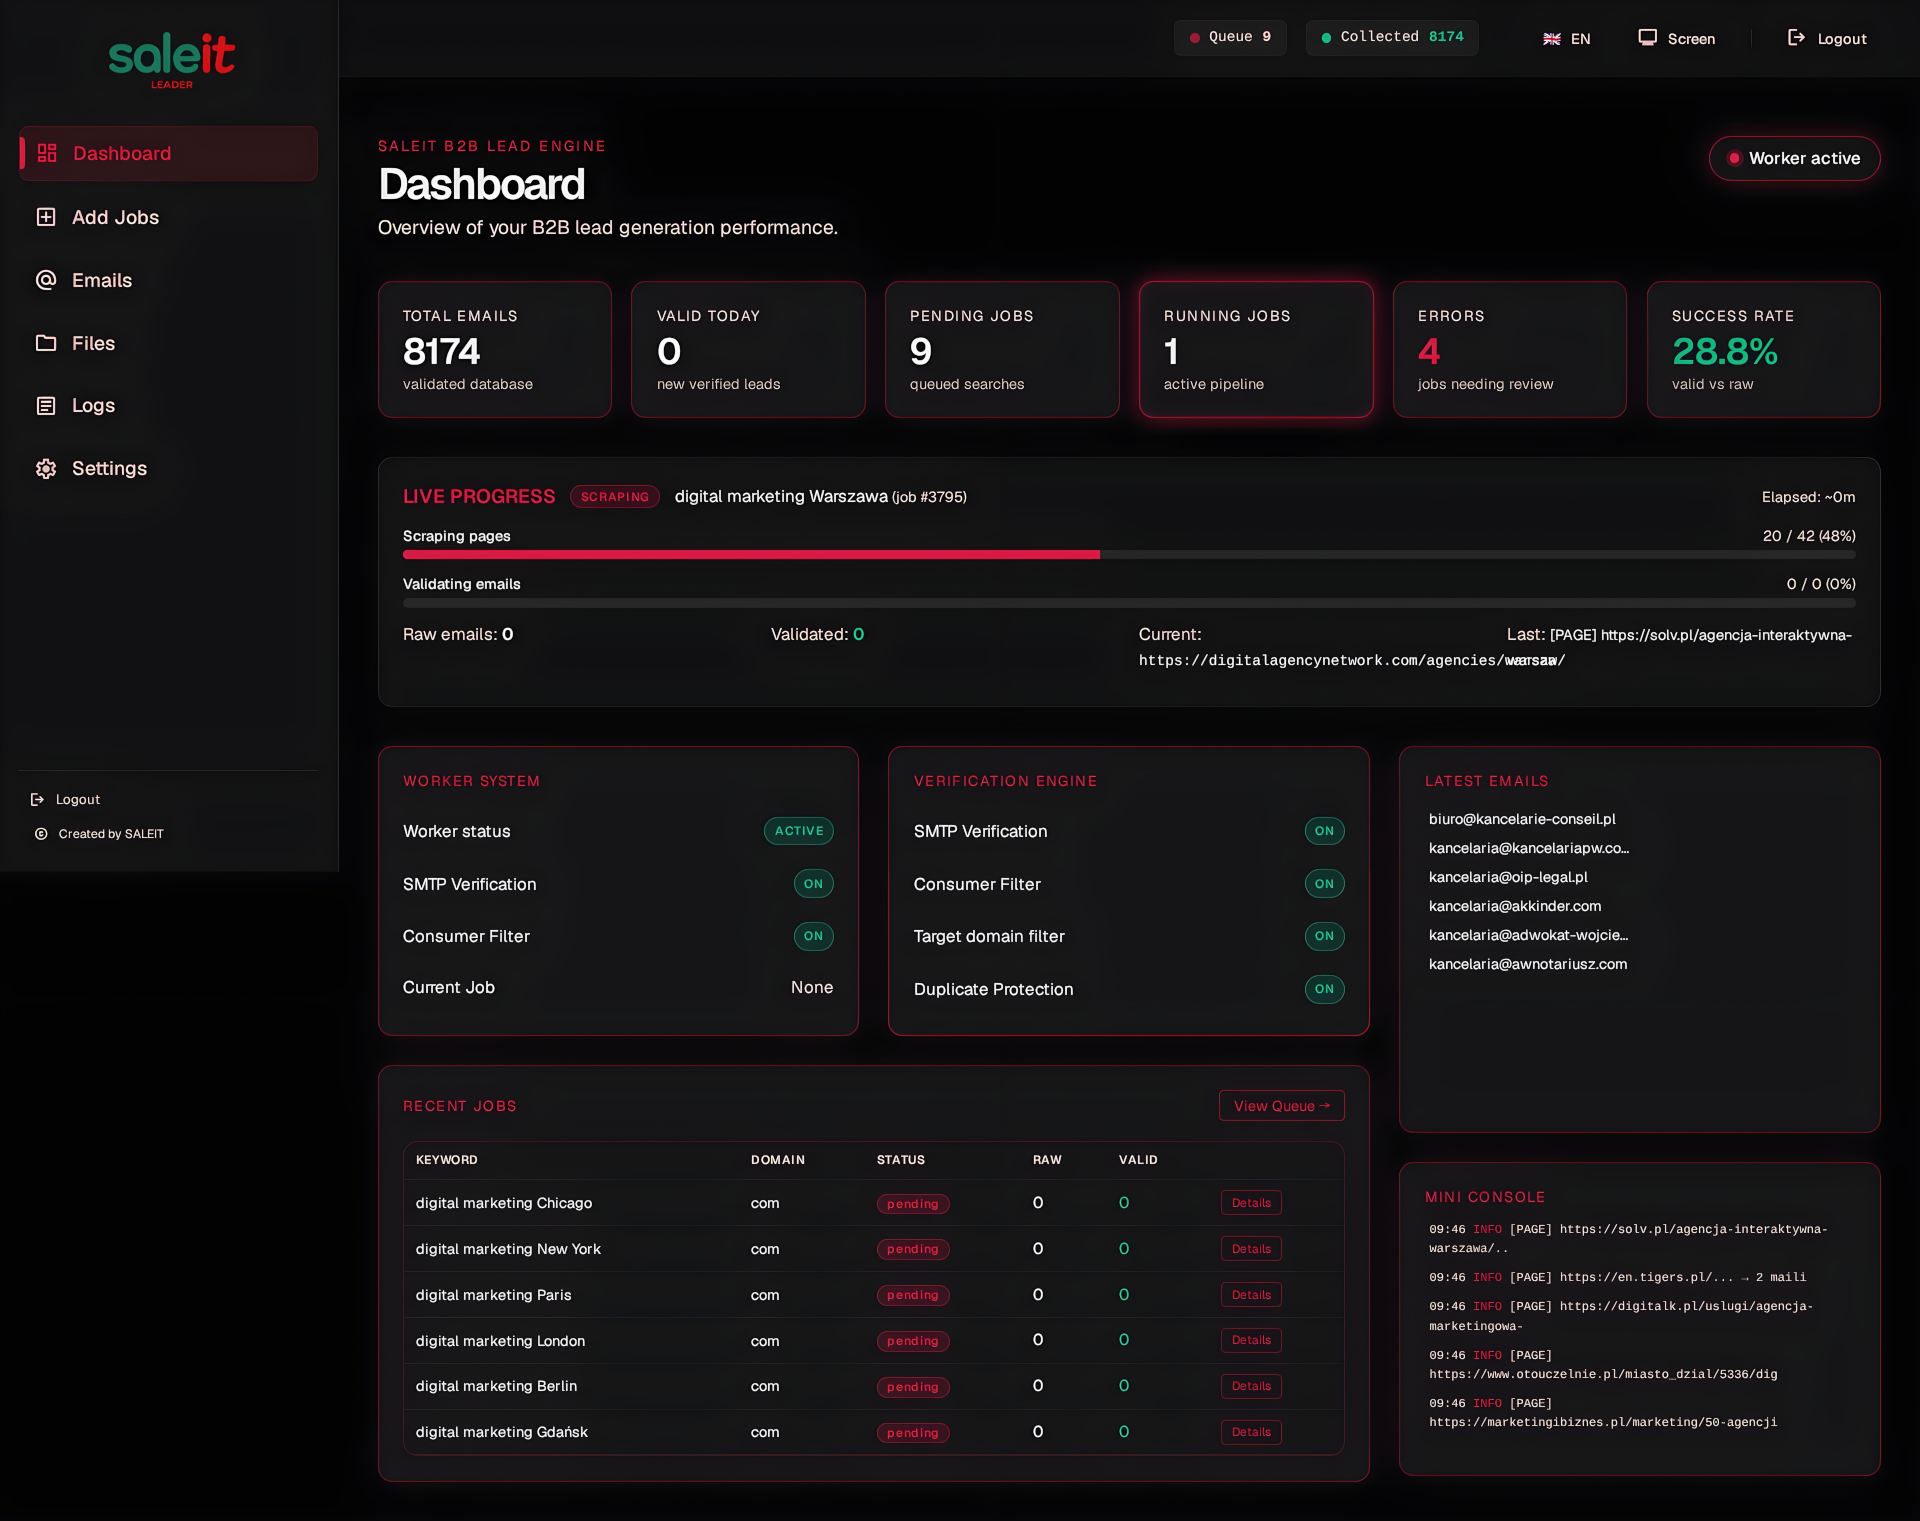The image size is (1920, 1521).
Task: Click the Screen monitor icon in header
Action: [1648, 38]
